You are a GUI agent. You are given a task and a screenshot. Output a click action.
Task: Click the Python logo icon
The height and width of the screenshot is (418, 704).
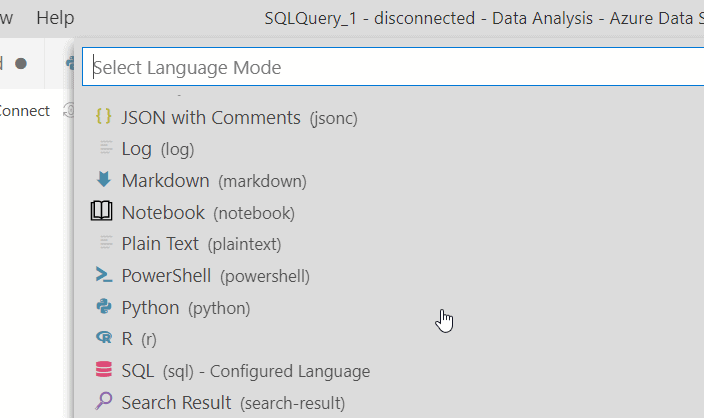103,307
